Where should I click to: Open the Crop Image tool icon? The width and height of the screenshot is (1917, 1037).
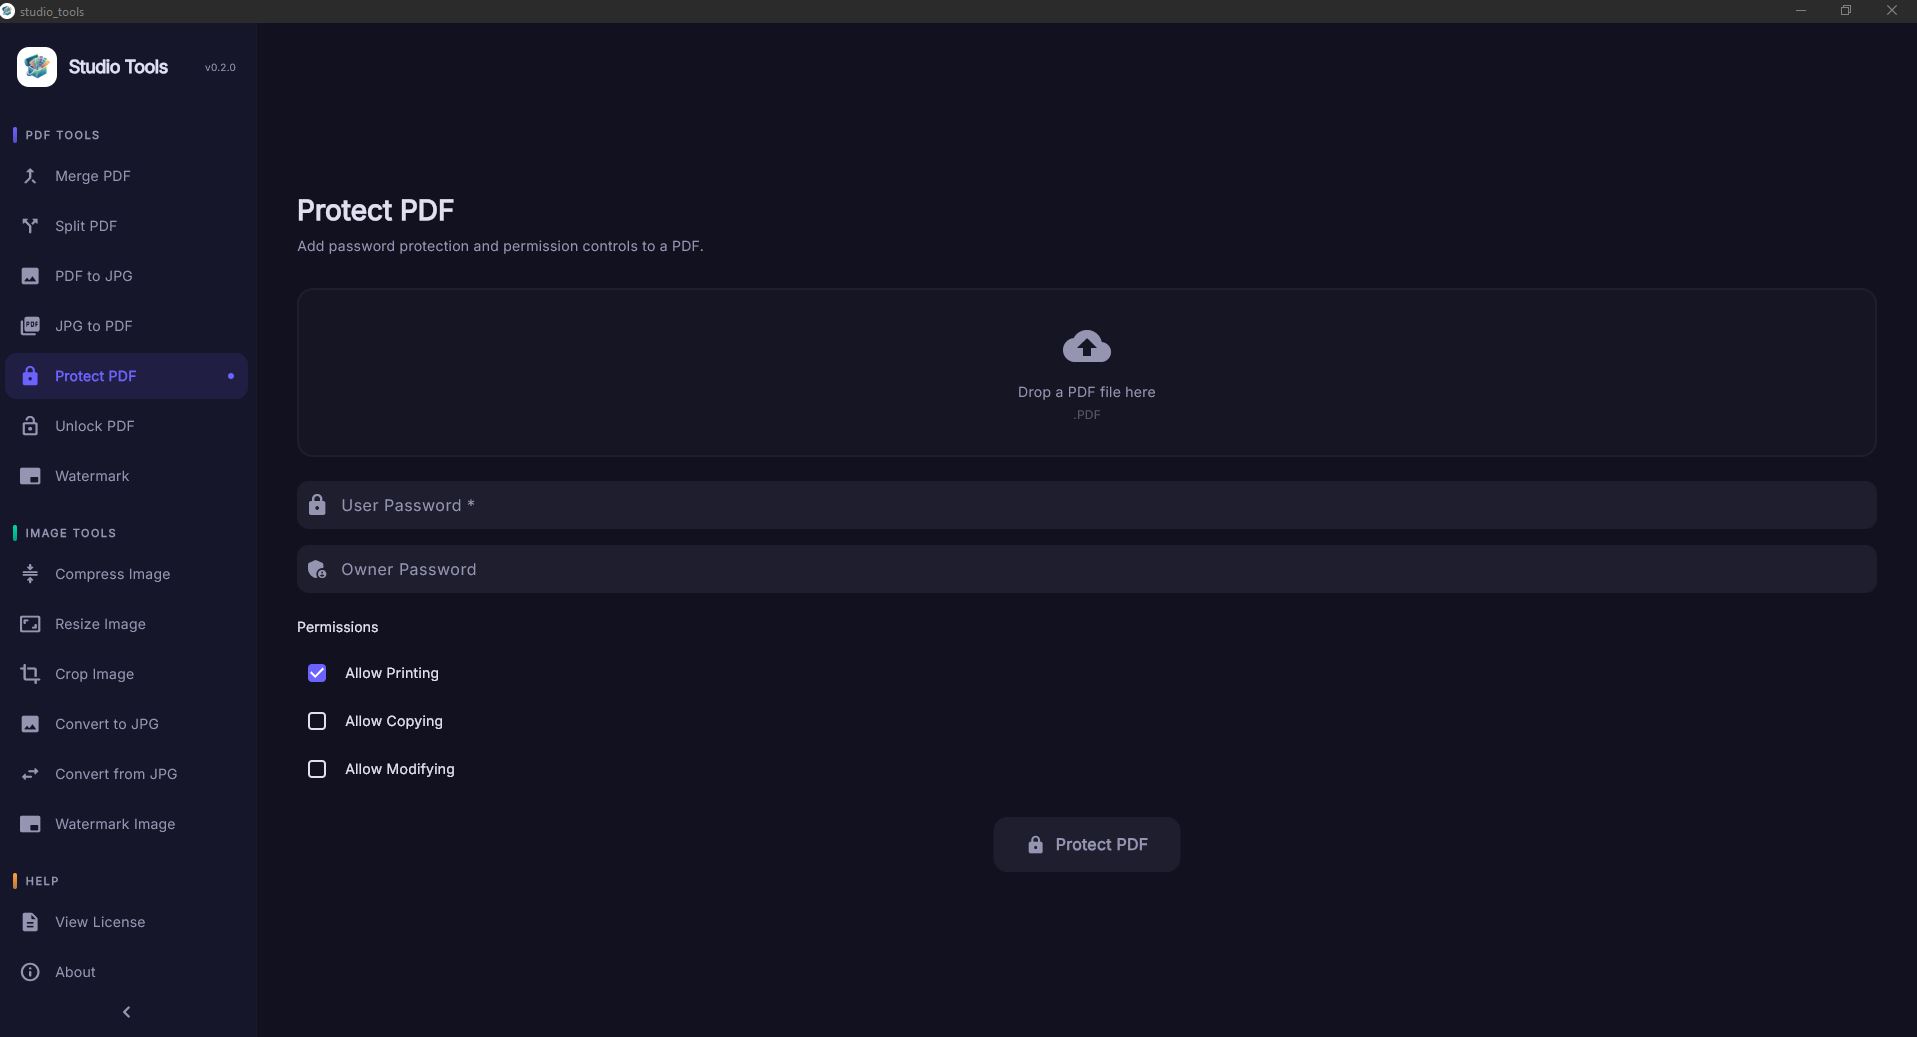click(30, 674)
